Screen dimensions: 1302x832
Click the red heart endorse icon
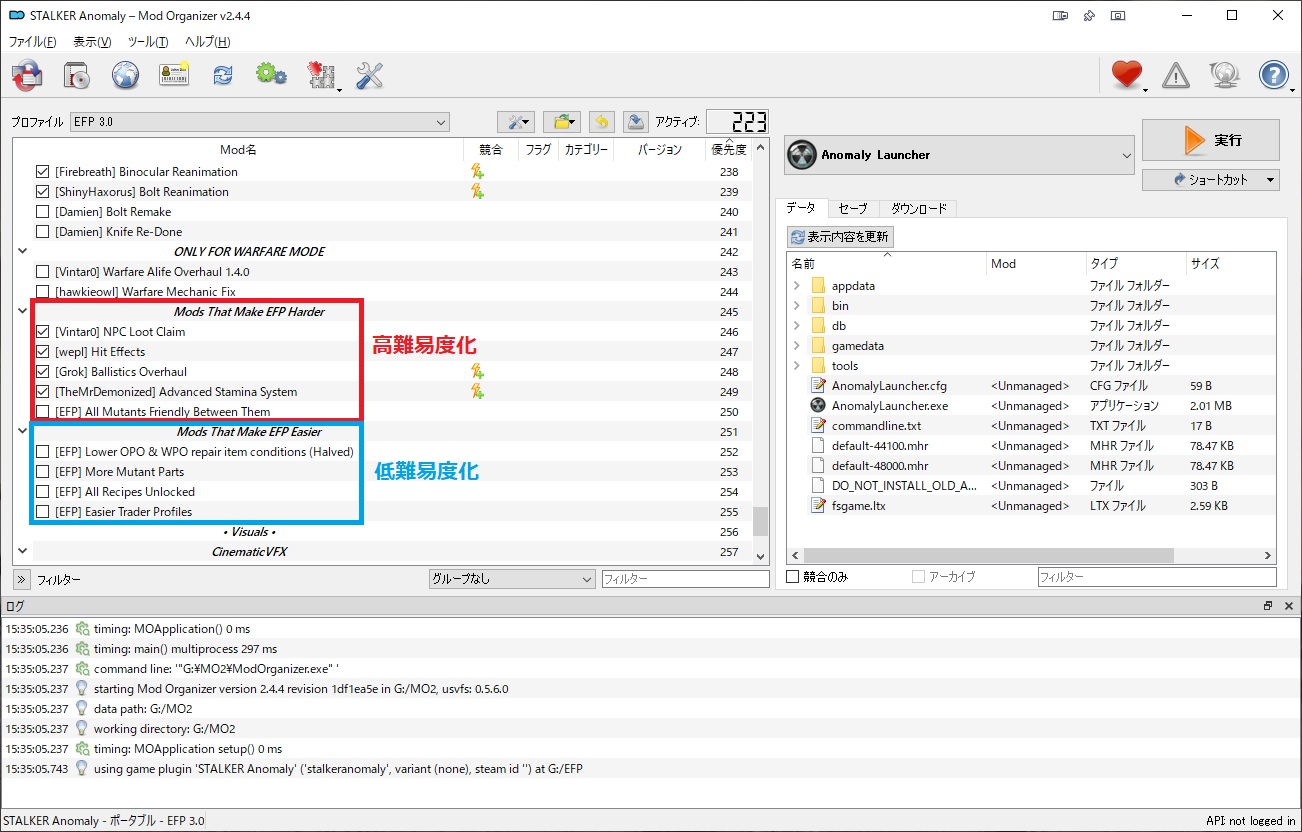pos(1126,75)
